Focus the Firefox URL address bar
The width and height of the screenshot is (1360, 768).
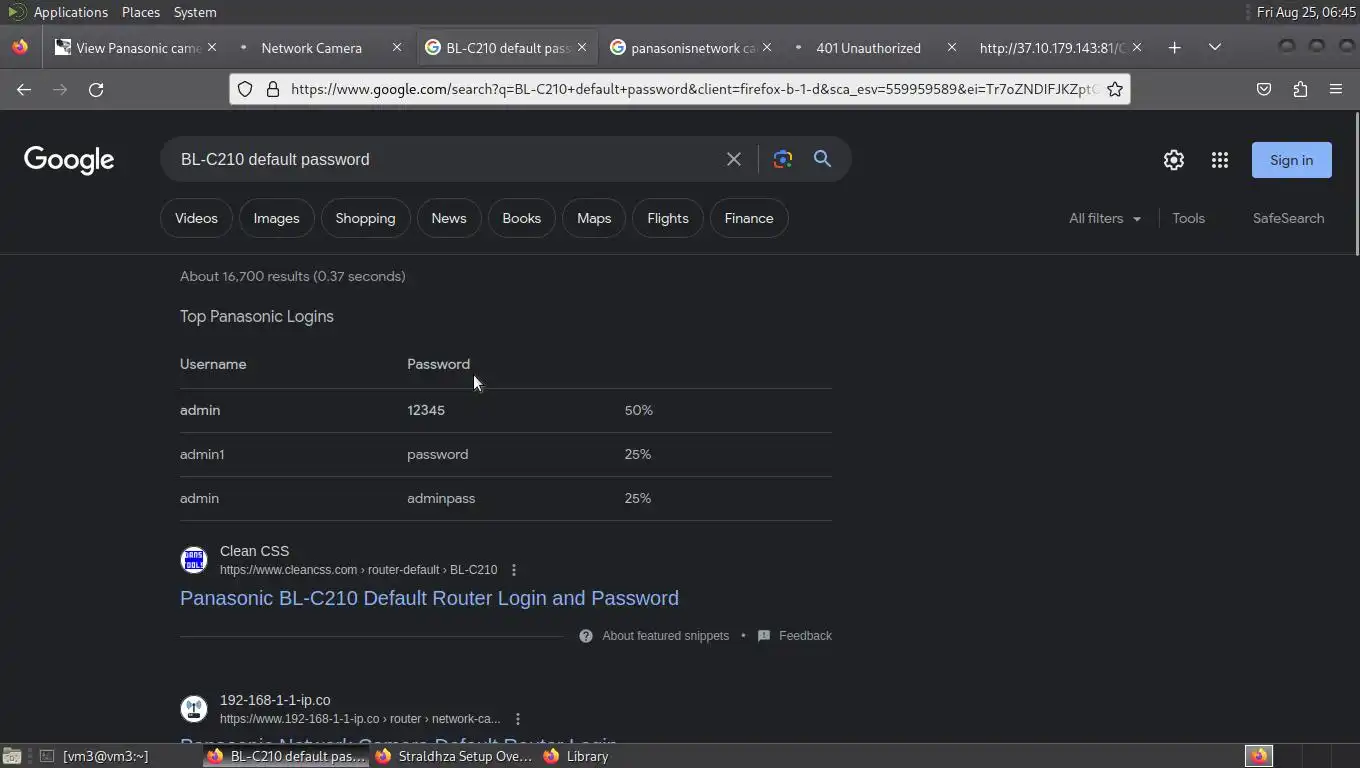coord(694,89)
